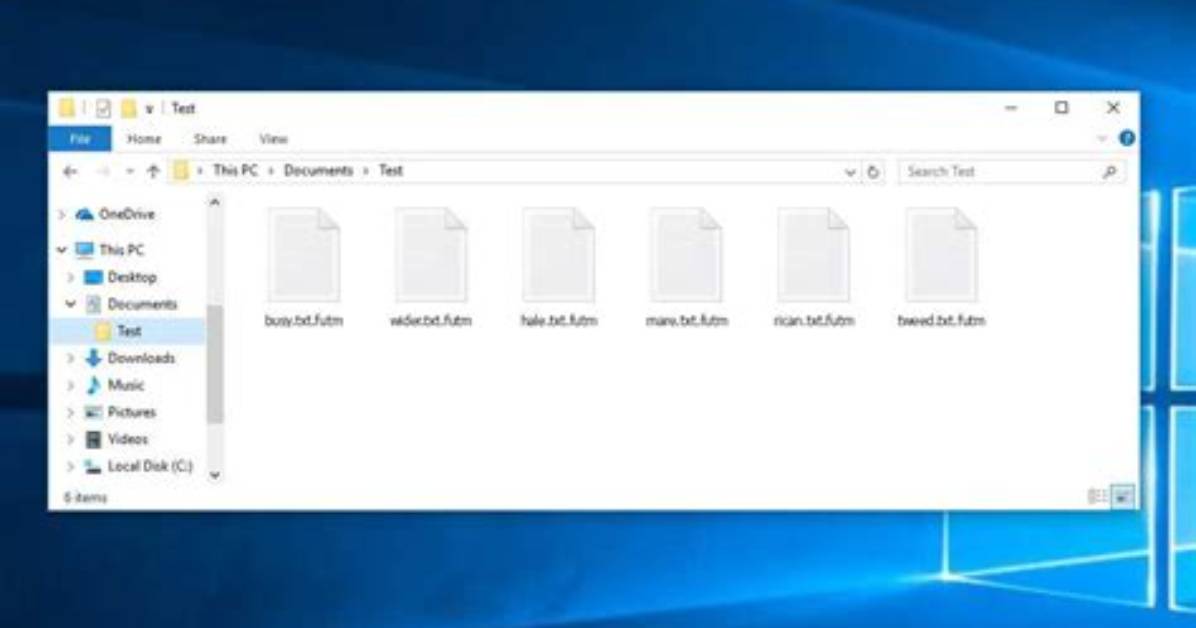
Task: Expand the Local Disk (C:) node
Action: [x=71, y=466]
